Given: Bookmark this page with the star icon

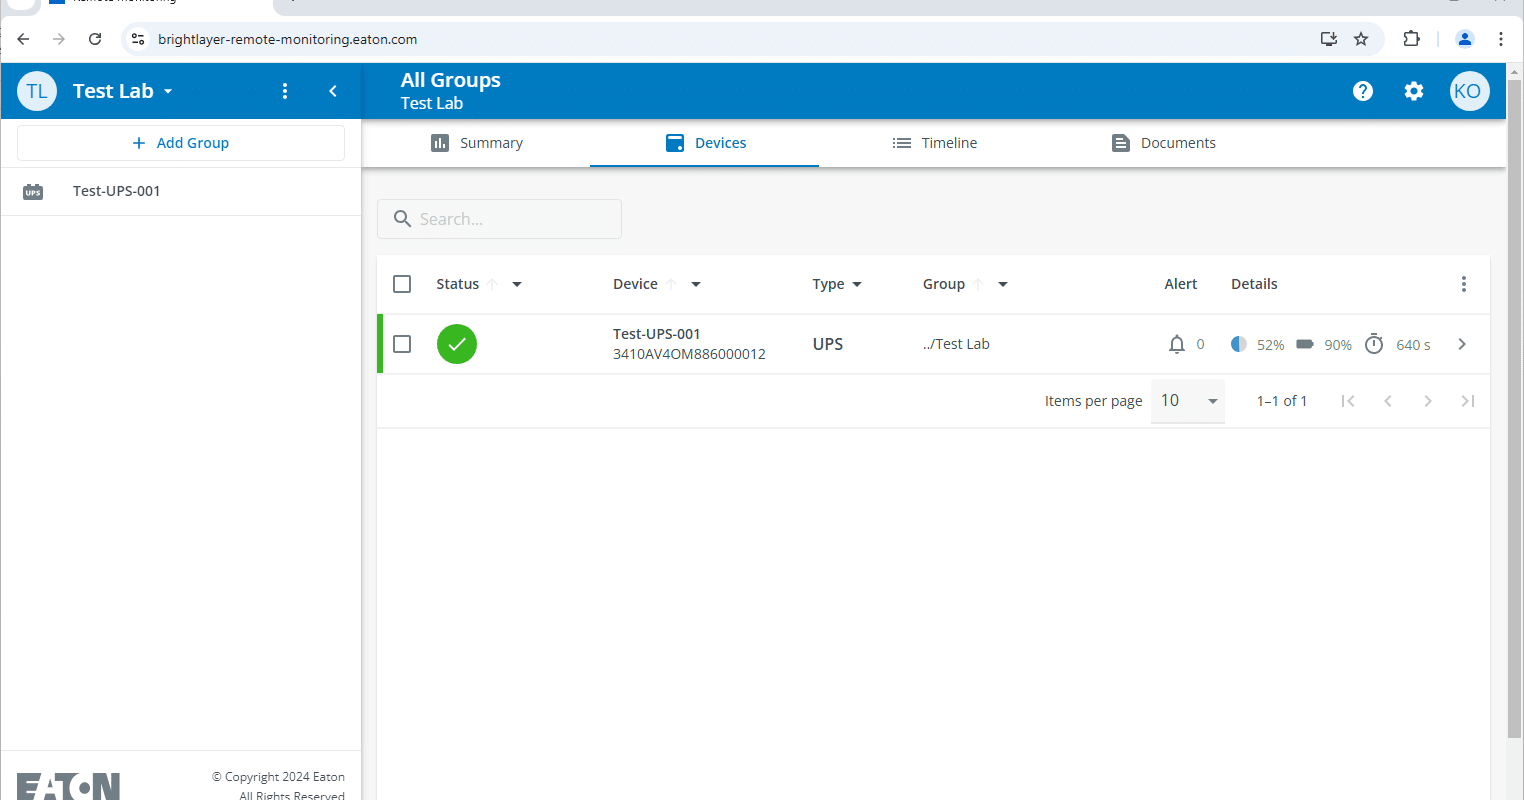Looking at the screenshot, I should click(x=1361, y=39).
